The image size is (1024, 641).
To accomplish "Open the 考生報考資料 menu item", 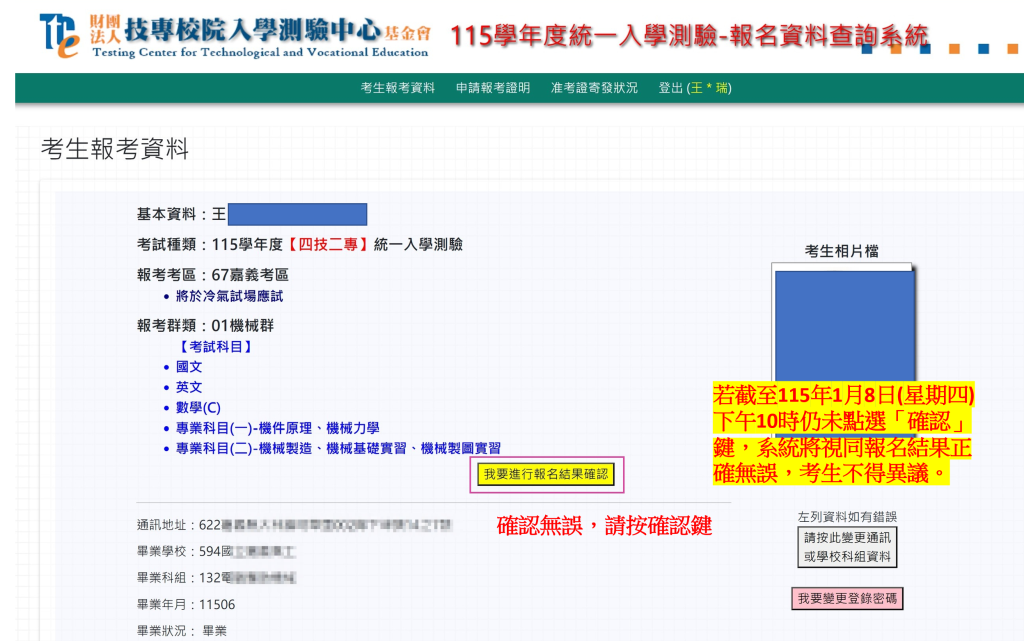I will [397, 88].
